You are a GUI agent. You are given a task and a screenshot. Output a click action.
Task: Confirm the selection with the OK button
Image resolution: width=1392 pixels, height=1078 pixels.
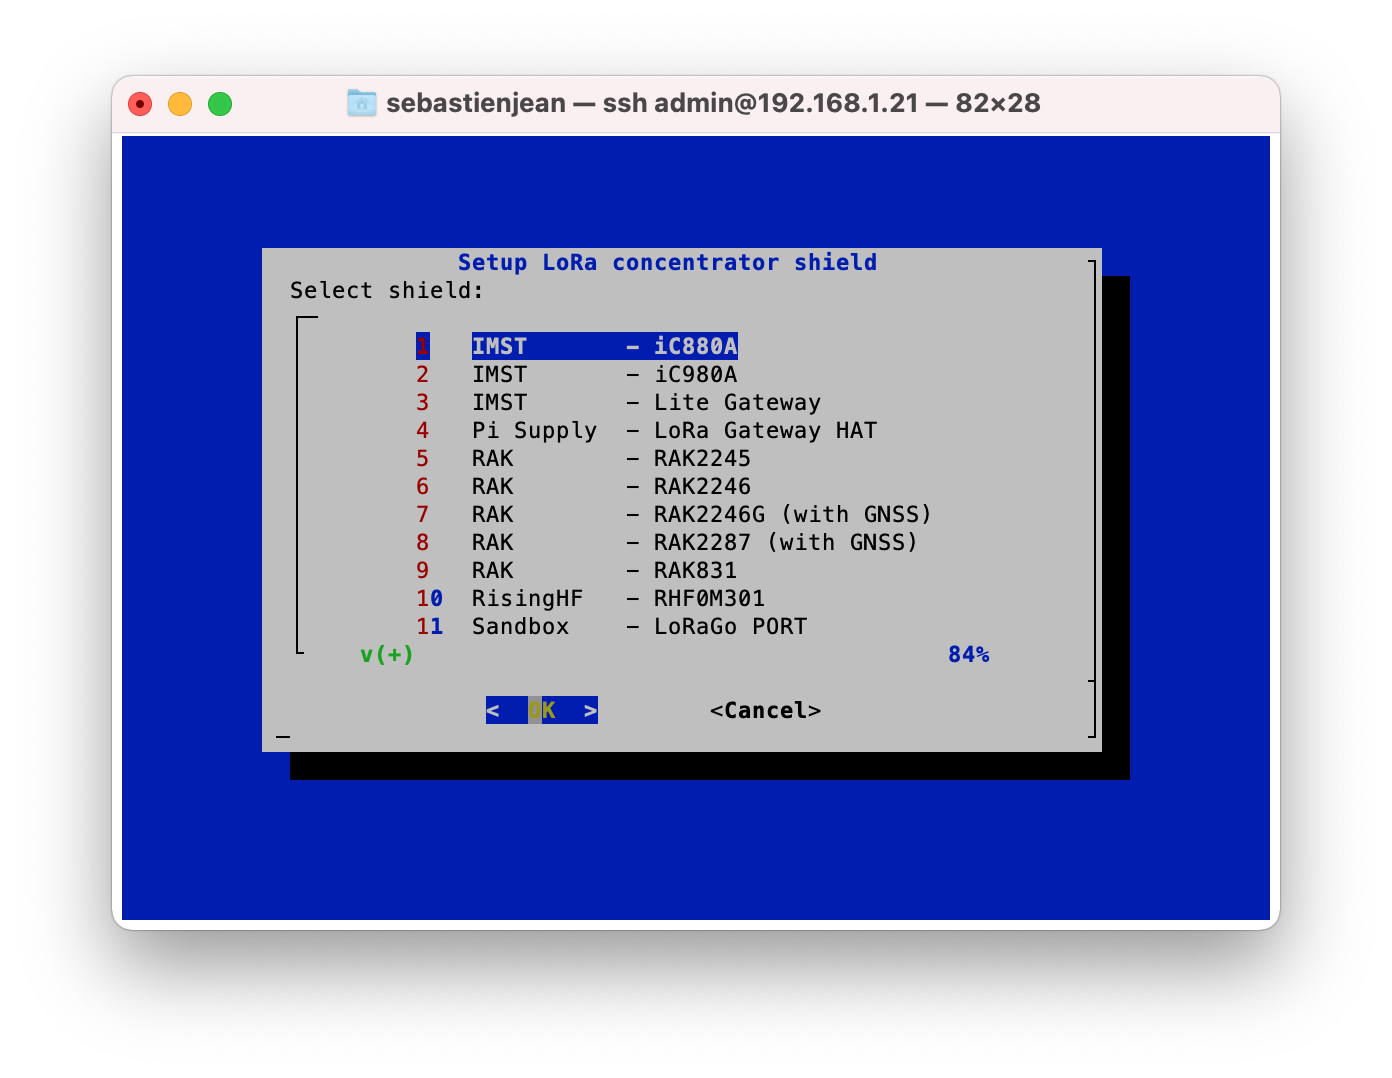(542, 710)
